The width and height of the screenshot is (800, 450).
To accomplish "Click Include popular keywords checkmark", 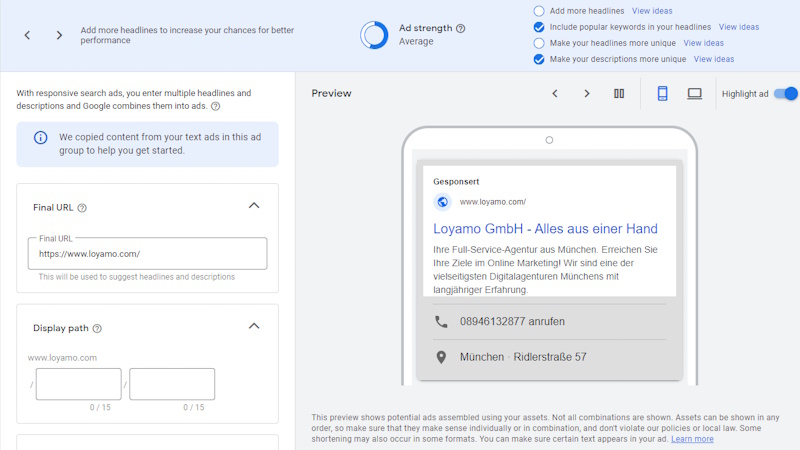I will (x=539, y=27).
